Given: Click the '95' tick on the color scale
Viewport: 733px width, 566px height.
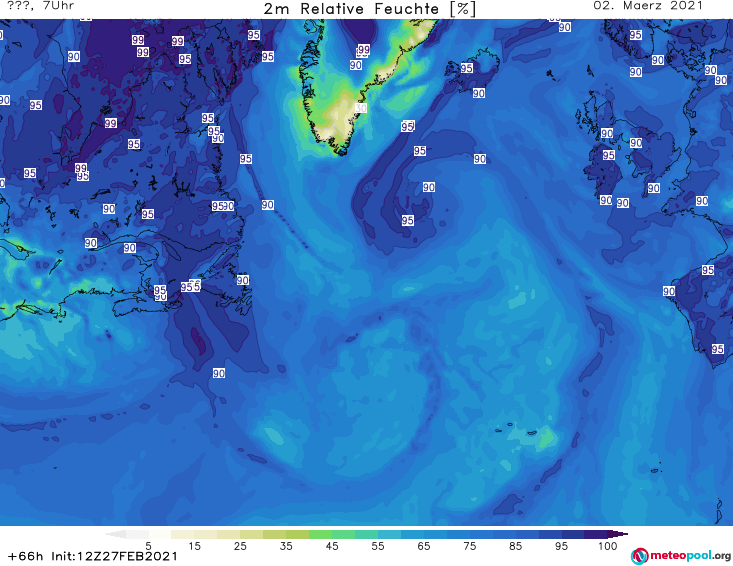Looking at the screenshot, I should click(561, 546).
